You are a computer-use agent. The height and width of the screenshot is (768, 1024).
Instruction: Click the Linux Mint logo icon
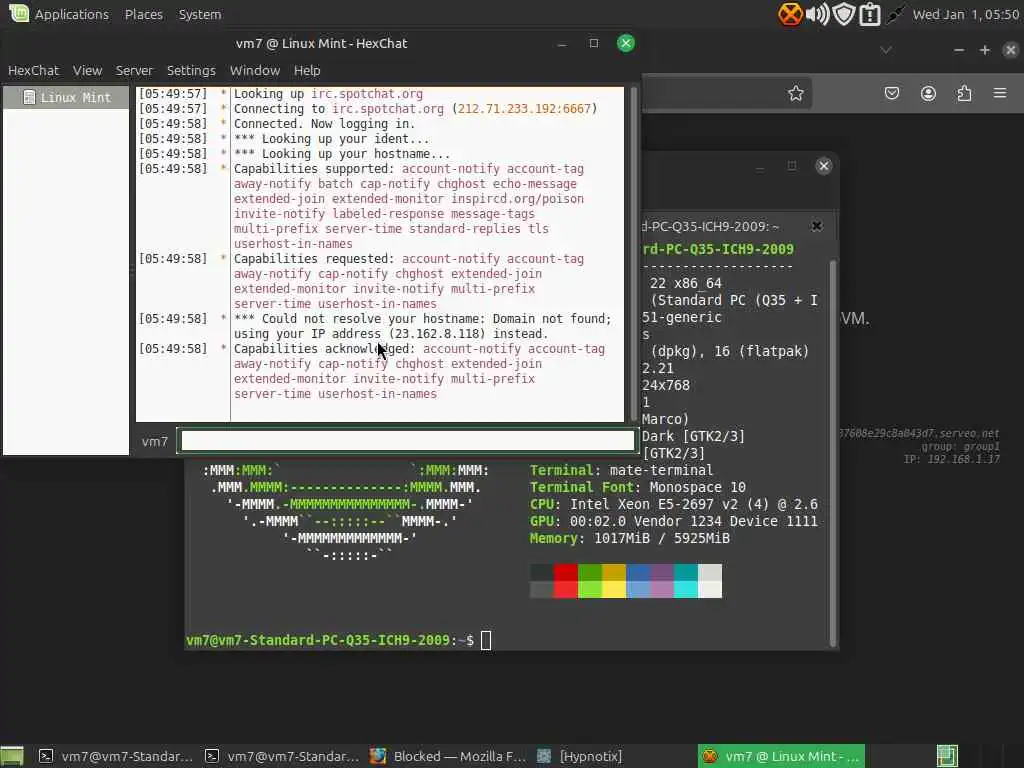point(19,14)
